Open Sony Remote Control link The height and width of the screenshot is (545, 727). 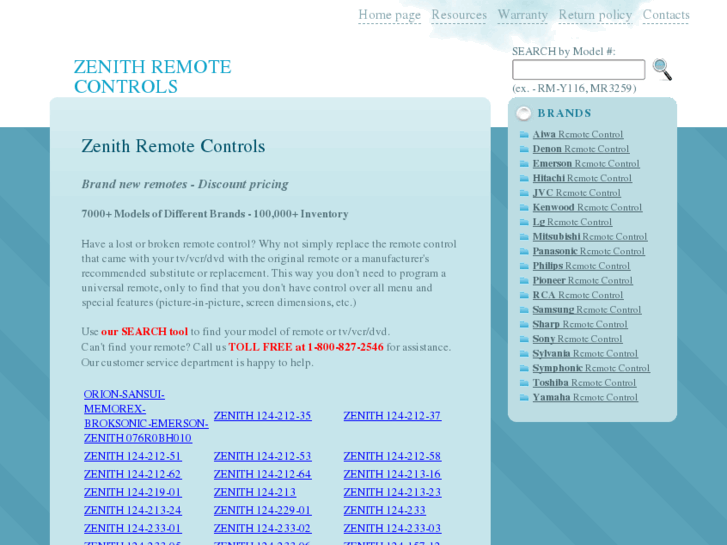tap(577, 339)
